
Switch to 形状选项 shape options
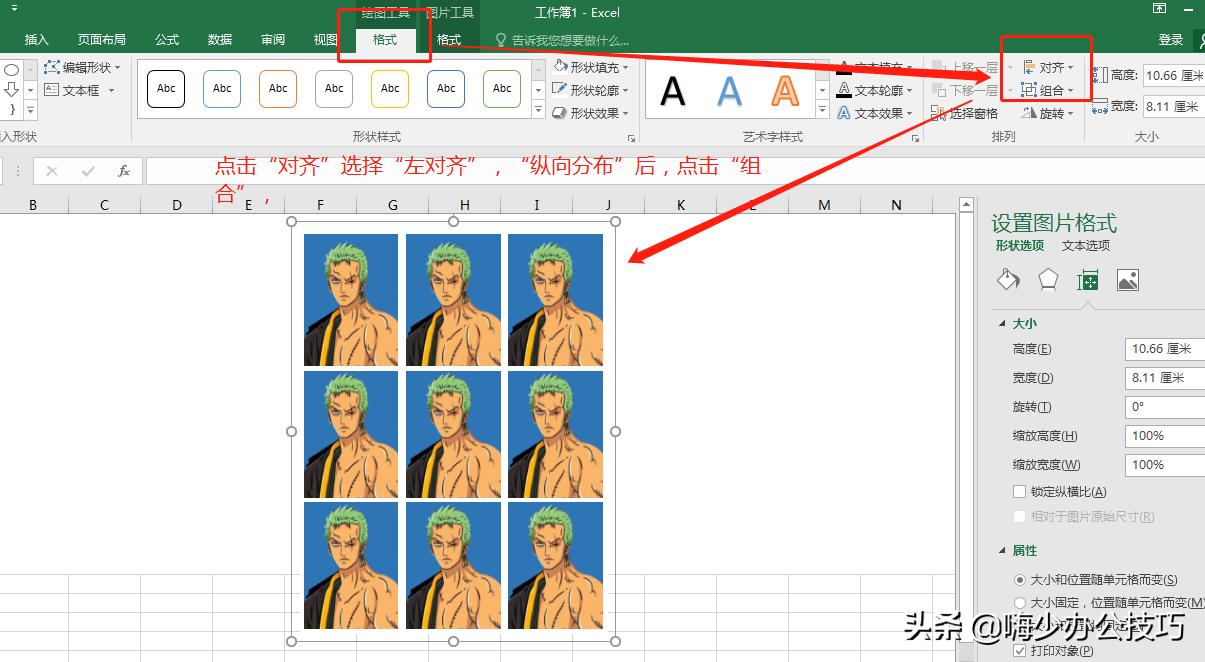[x=1019, y=245]
